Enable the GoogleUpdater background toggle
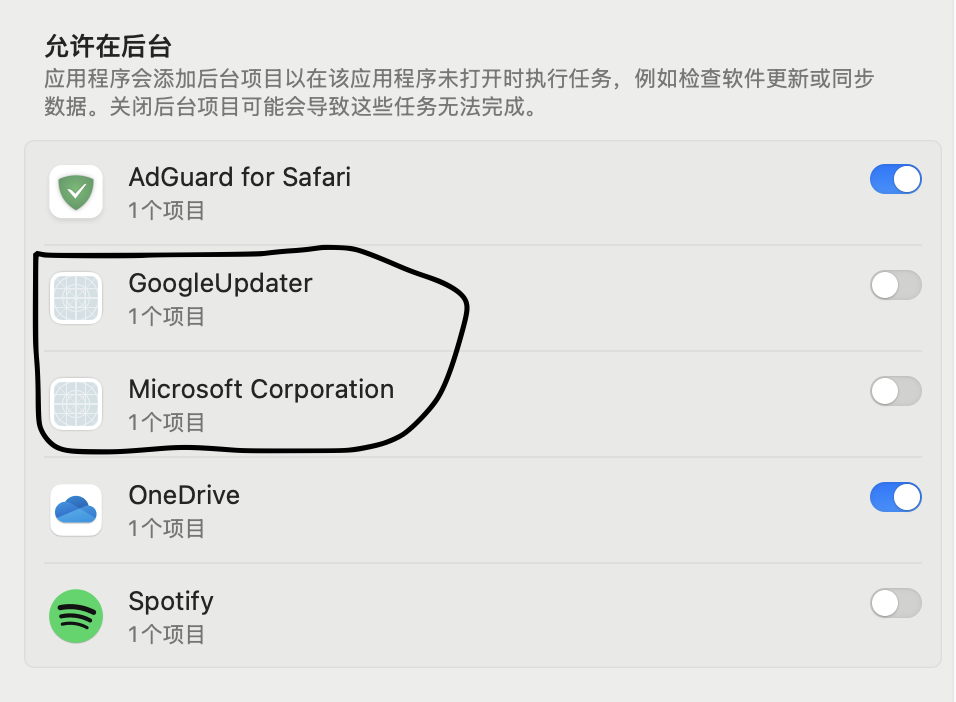Screen dimensions: 956x702 pyautogui.click(x=895, y=286)
